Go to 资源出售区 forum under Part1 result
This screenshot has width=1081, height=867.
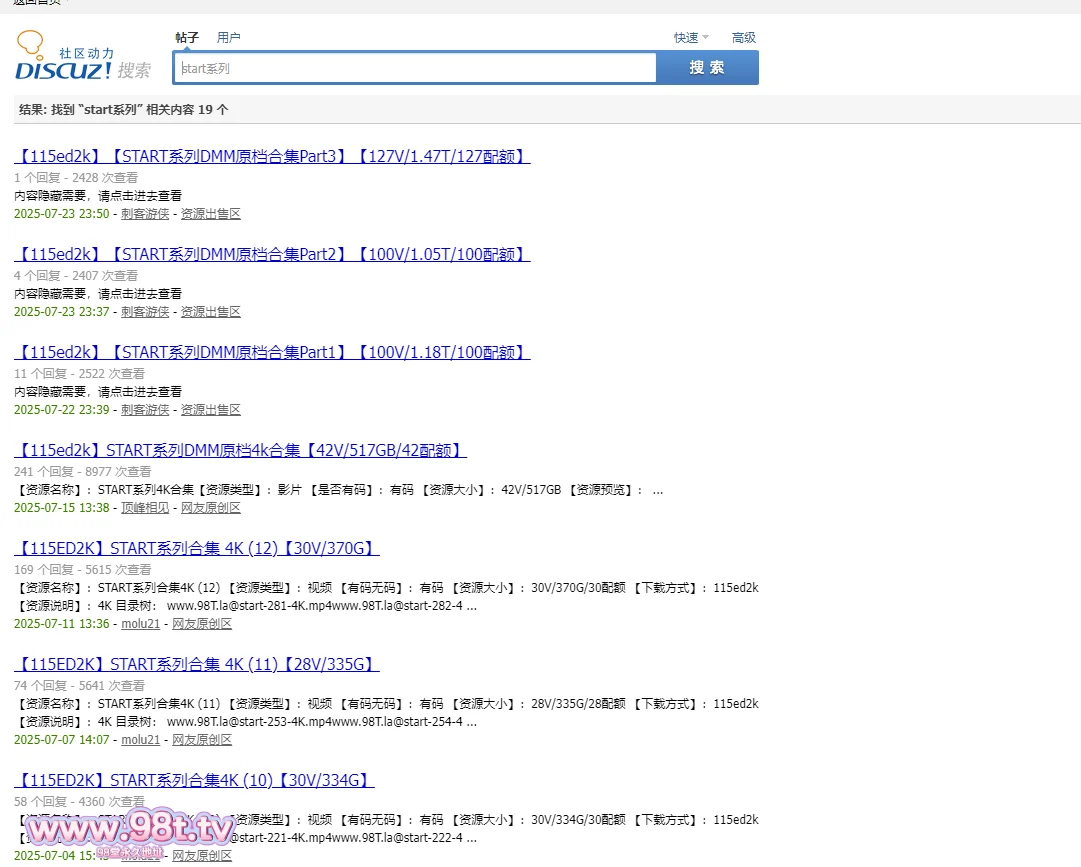coord(210,410)
